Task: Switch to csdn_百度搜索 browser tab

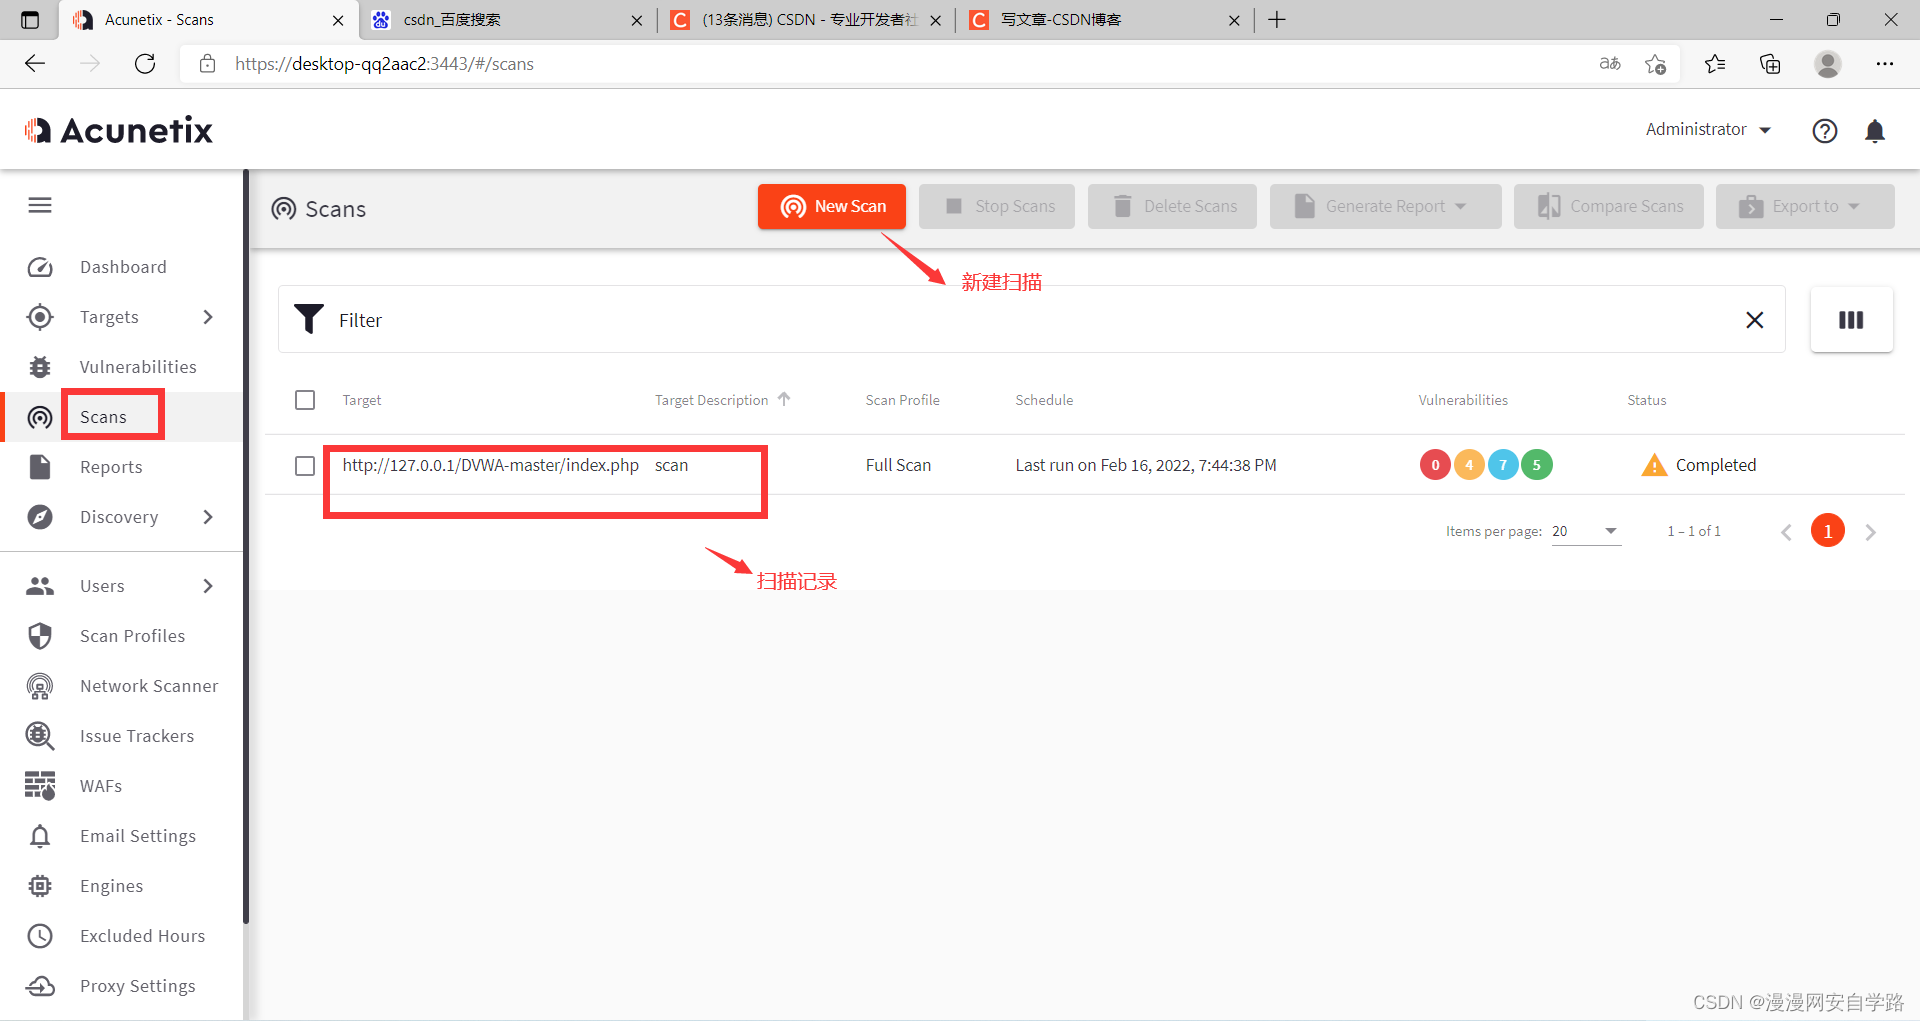Action: [506, 20]
